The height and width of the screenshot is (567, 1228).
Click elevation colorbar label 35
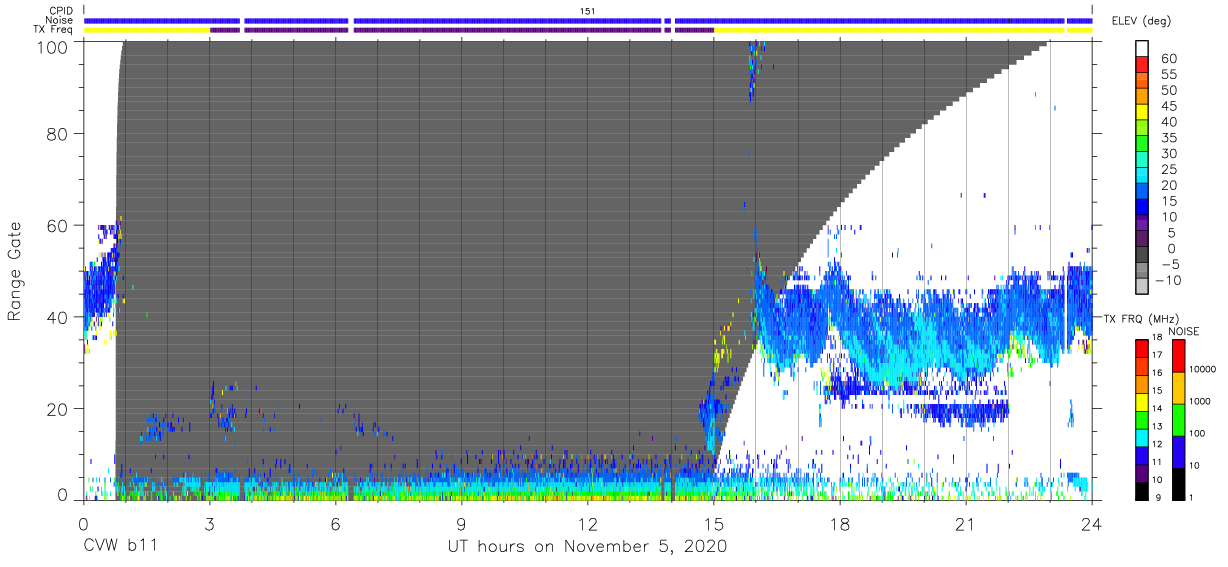[1171, 138]
